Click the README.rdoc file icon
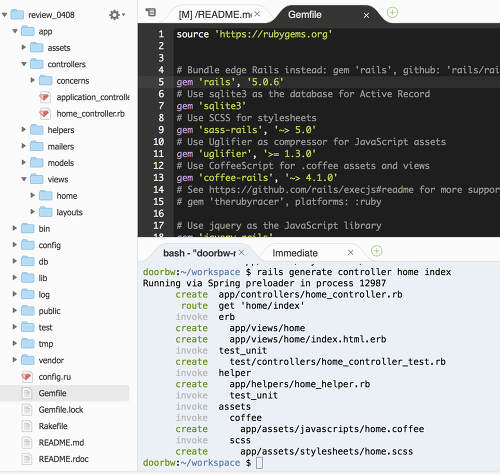Viewport: 500px width, 474px height. 27,459
